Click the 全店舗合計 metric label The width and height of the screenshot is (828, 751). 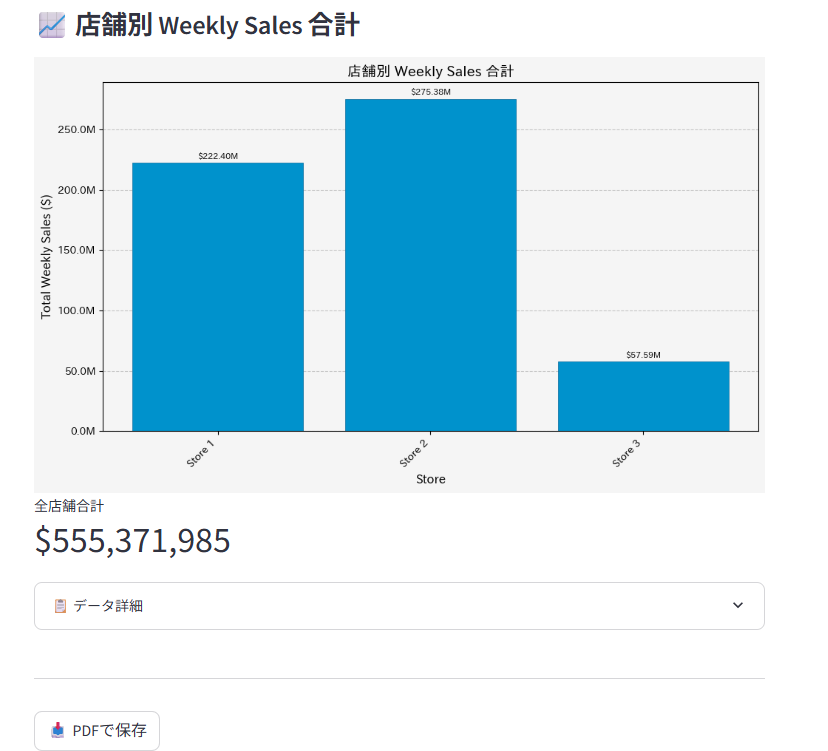pyautogui.click(x=69, y=506)
